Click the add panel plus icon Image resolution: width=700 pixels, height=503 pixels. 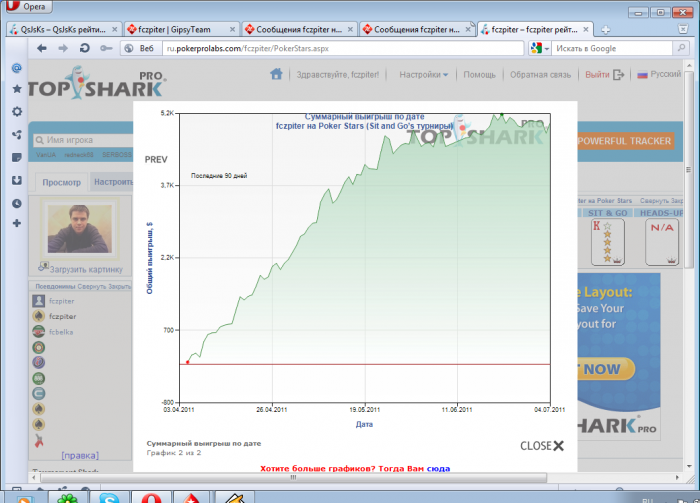pos(17,223)
